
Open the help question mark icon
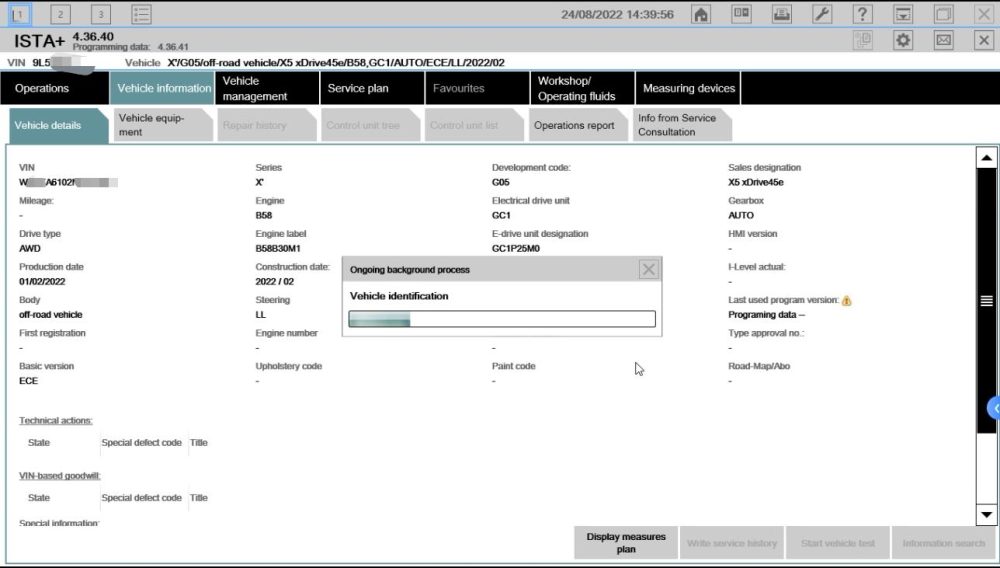(x=862, y=14)
